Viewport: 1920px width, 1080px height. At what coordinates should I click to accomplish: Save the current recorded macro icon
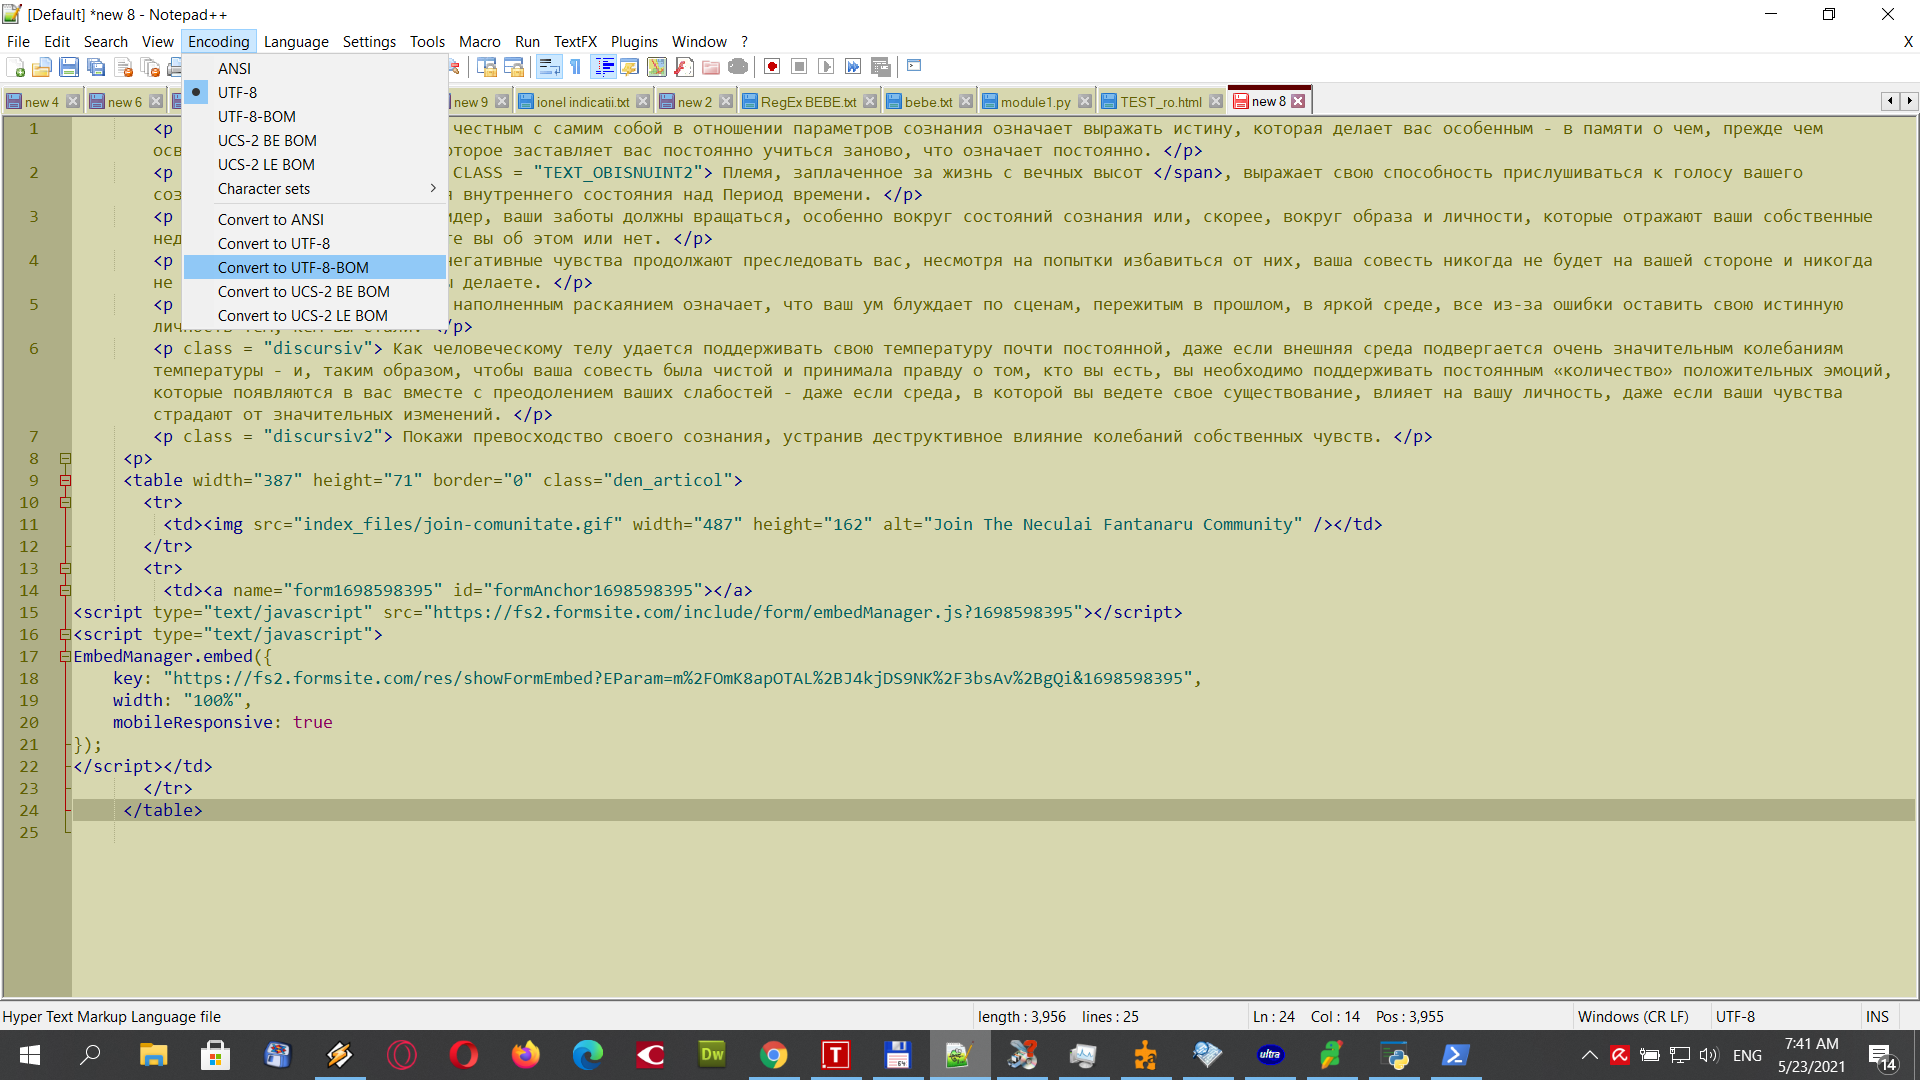click(880, 67)
